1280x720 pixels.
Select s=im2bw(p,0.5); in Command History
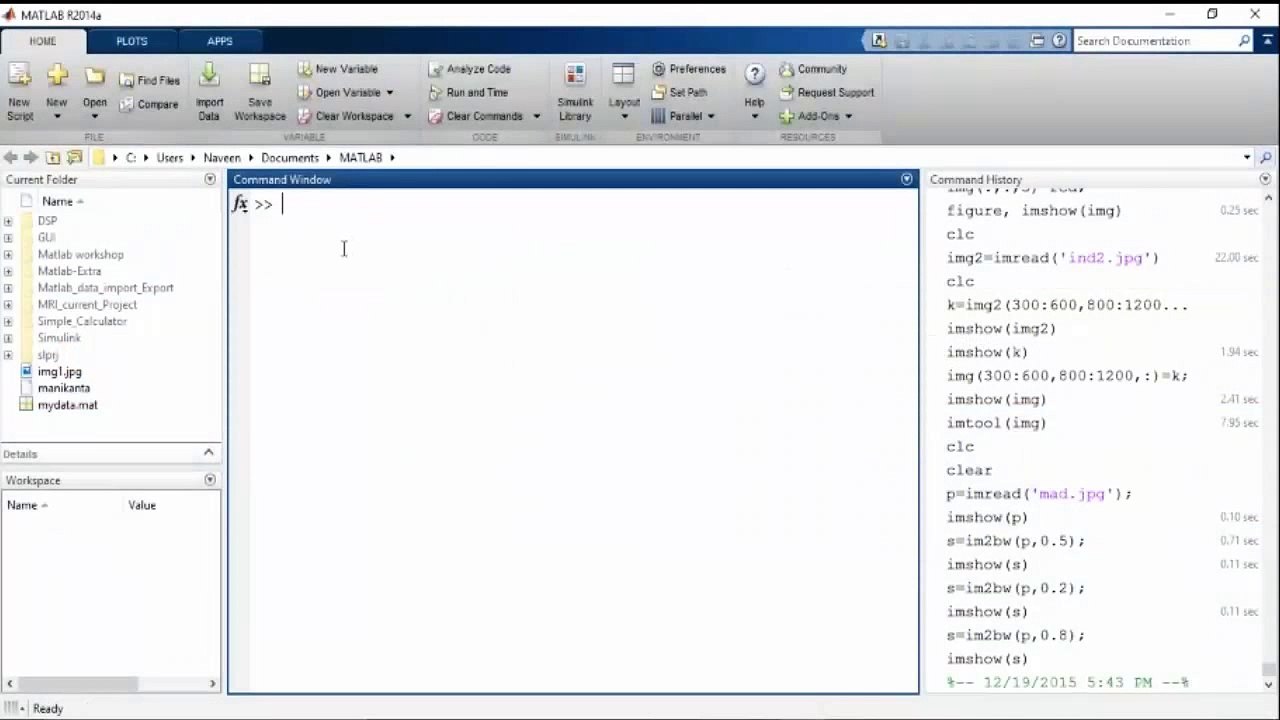[1015, 541]
